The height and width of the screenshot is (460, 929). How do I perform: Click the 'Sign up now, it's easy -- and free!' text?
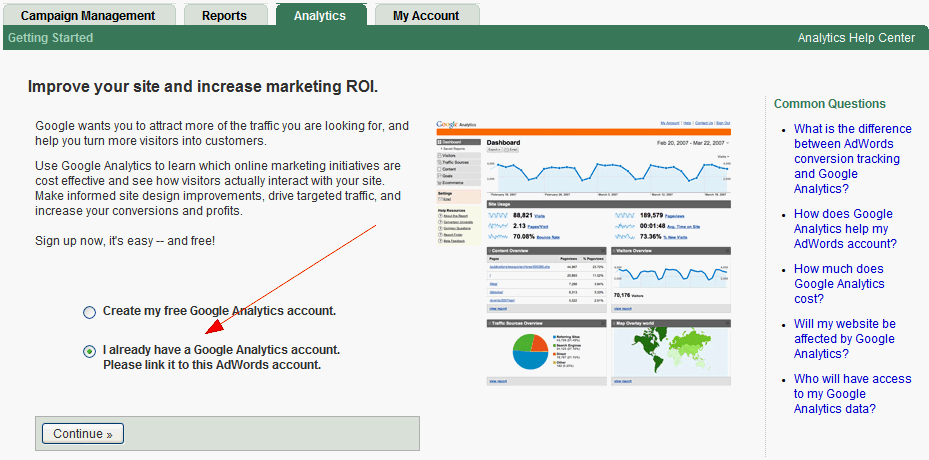(x=125, y=241)
